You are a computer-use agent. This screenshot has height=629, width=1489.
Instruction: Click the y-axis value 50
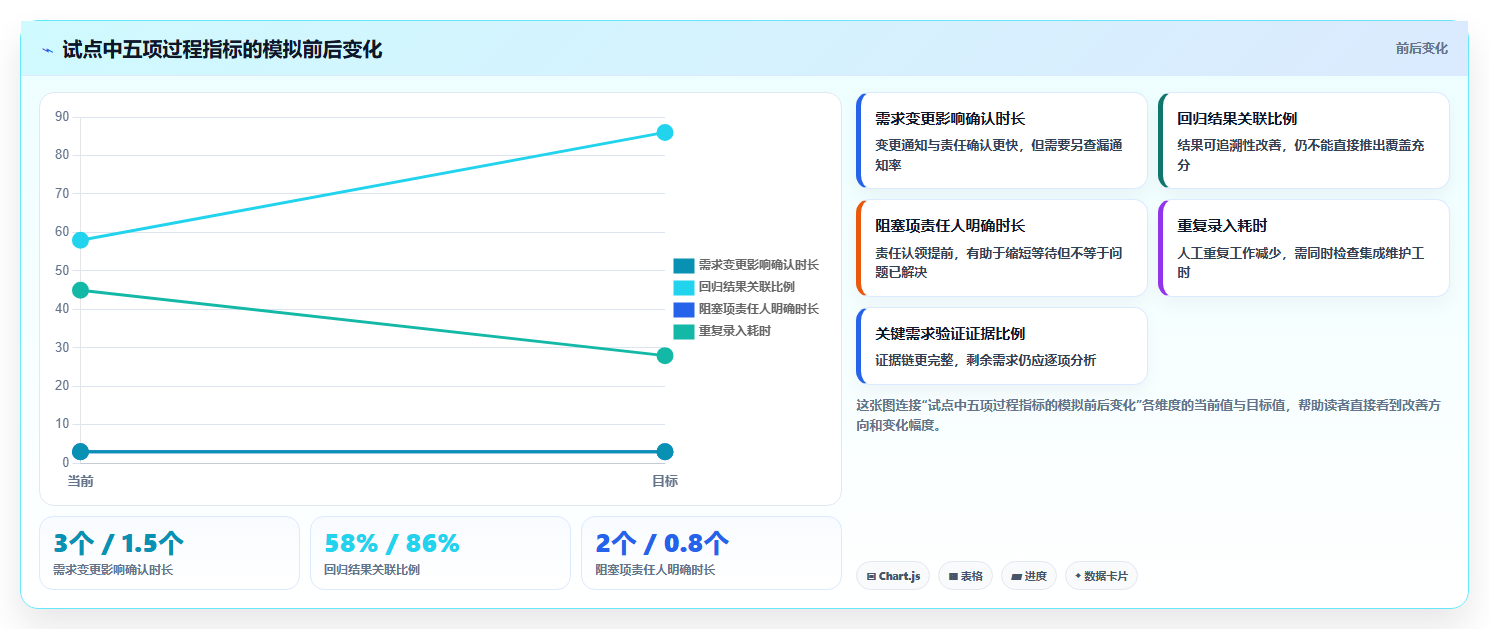[62, 271]
